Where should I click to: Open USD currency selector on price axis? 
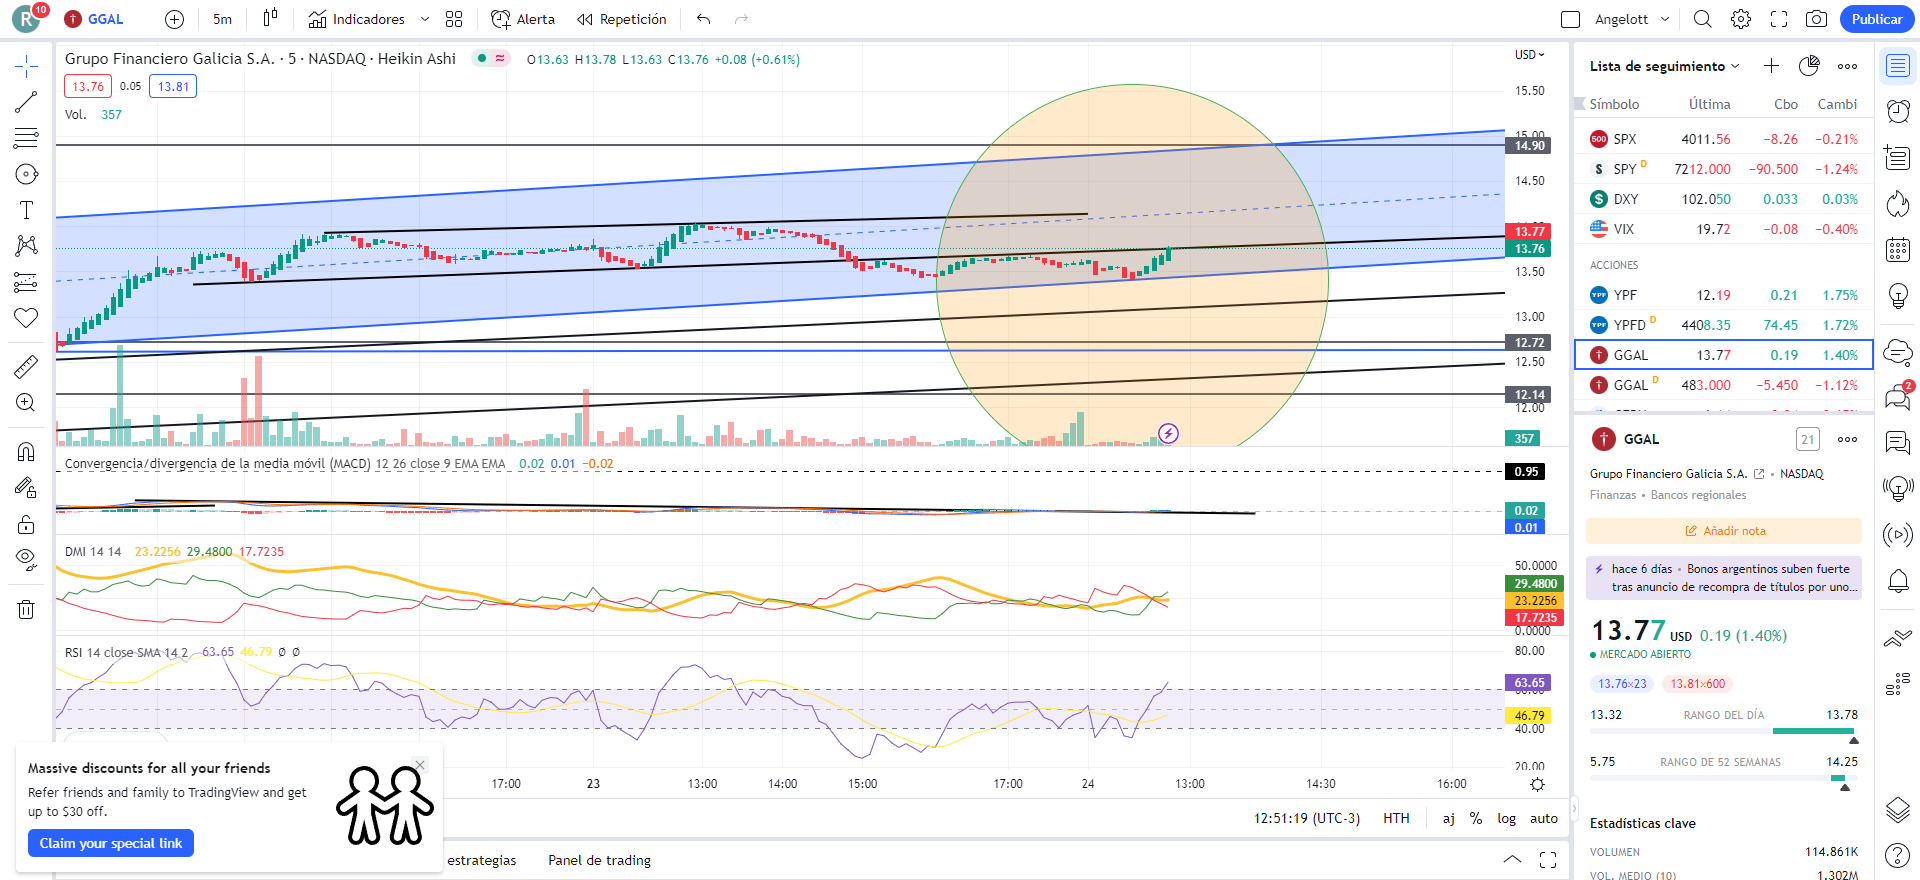(1529, 55)
